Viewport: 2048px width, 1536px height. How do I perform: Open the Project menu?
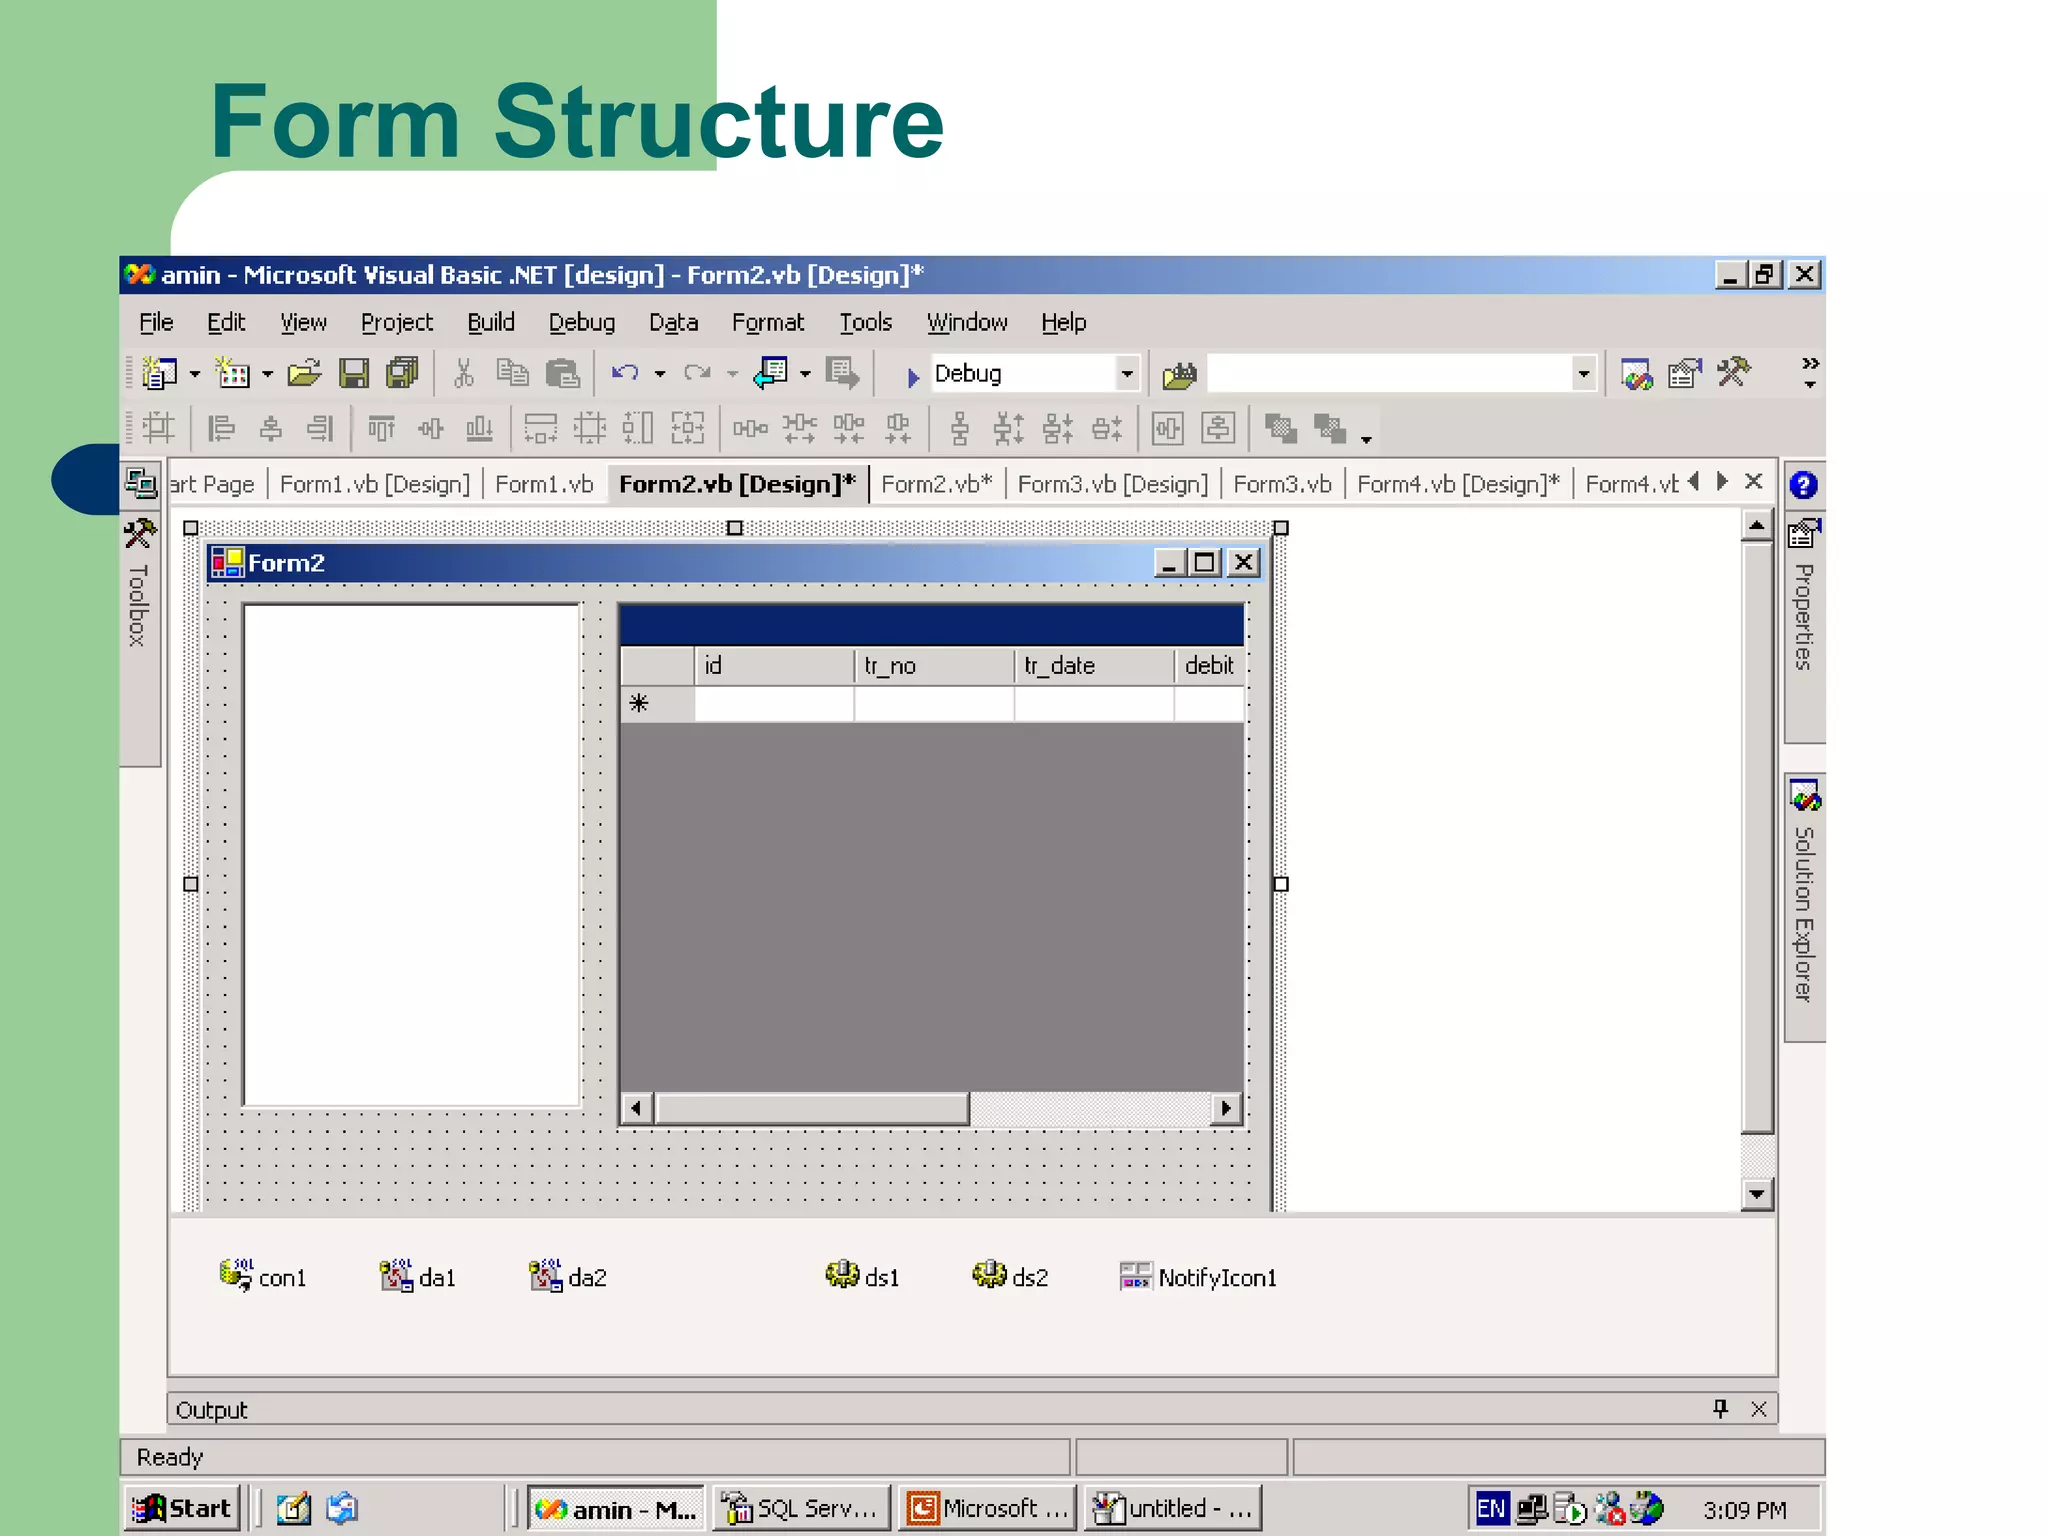[x=397, y=322]
